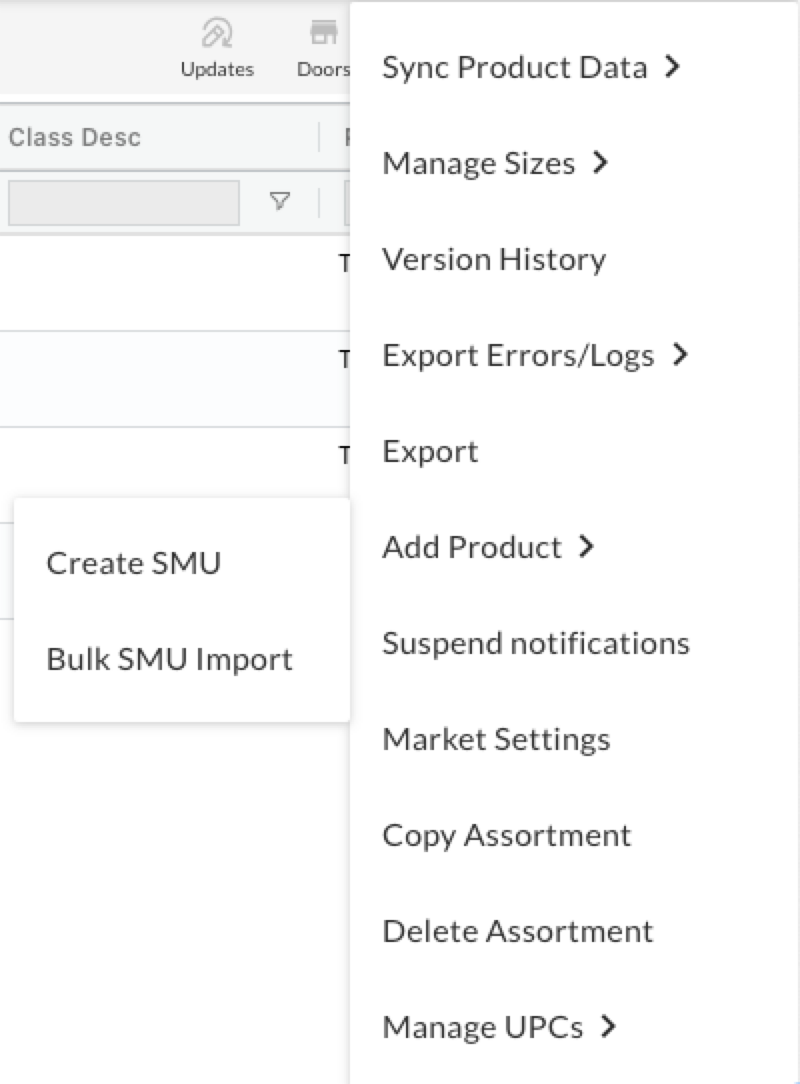Choose Delete Assortment from the menu
Image resolution: width=800 pixels, height=1084 pixels.
click(x=517, y=930)
